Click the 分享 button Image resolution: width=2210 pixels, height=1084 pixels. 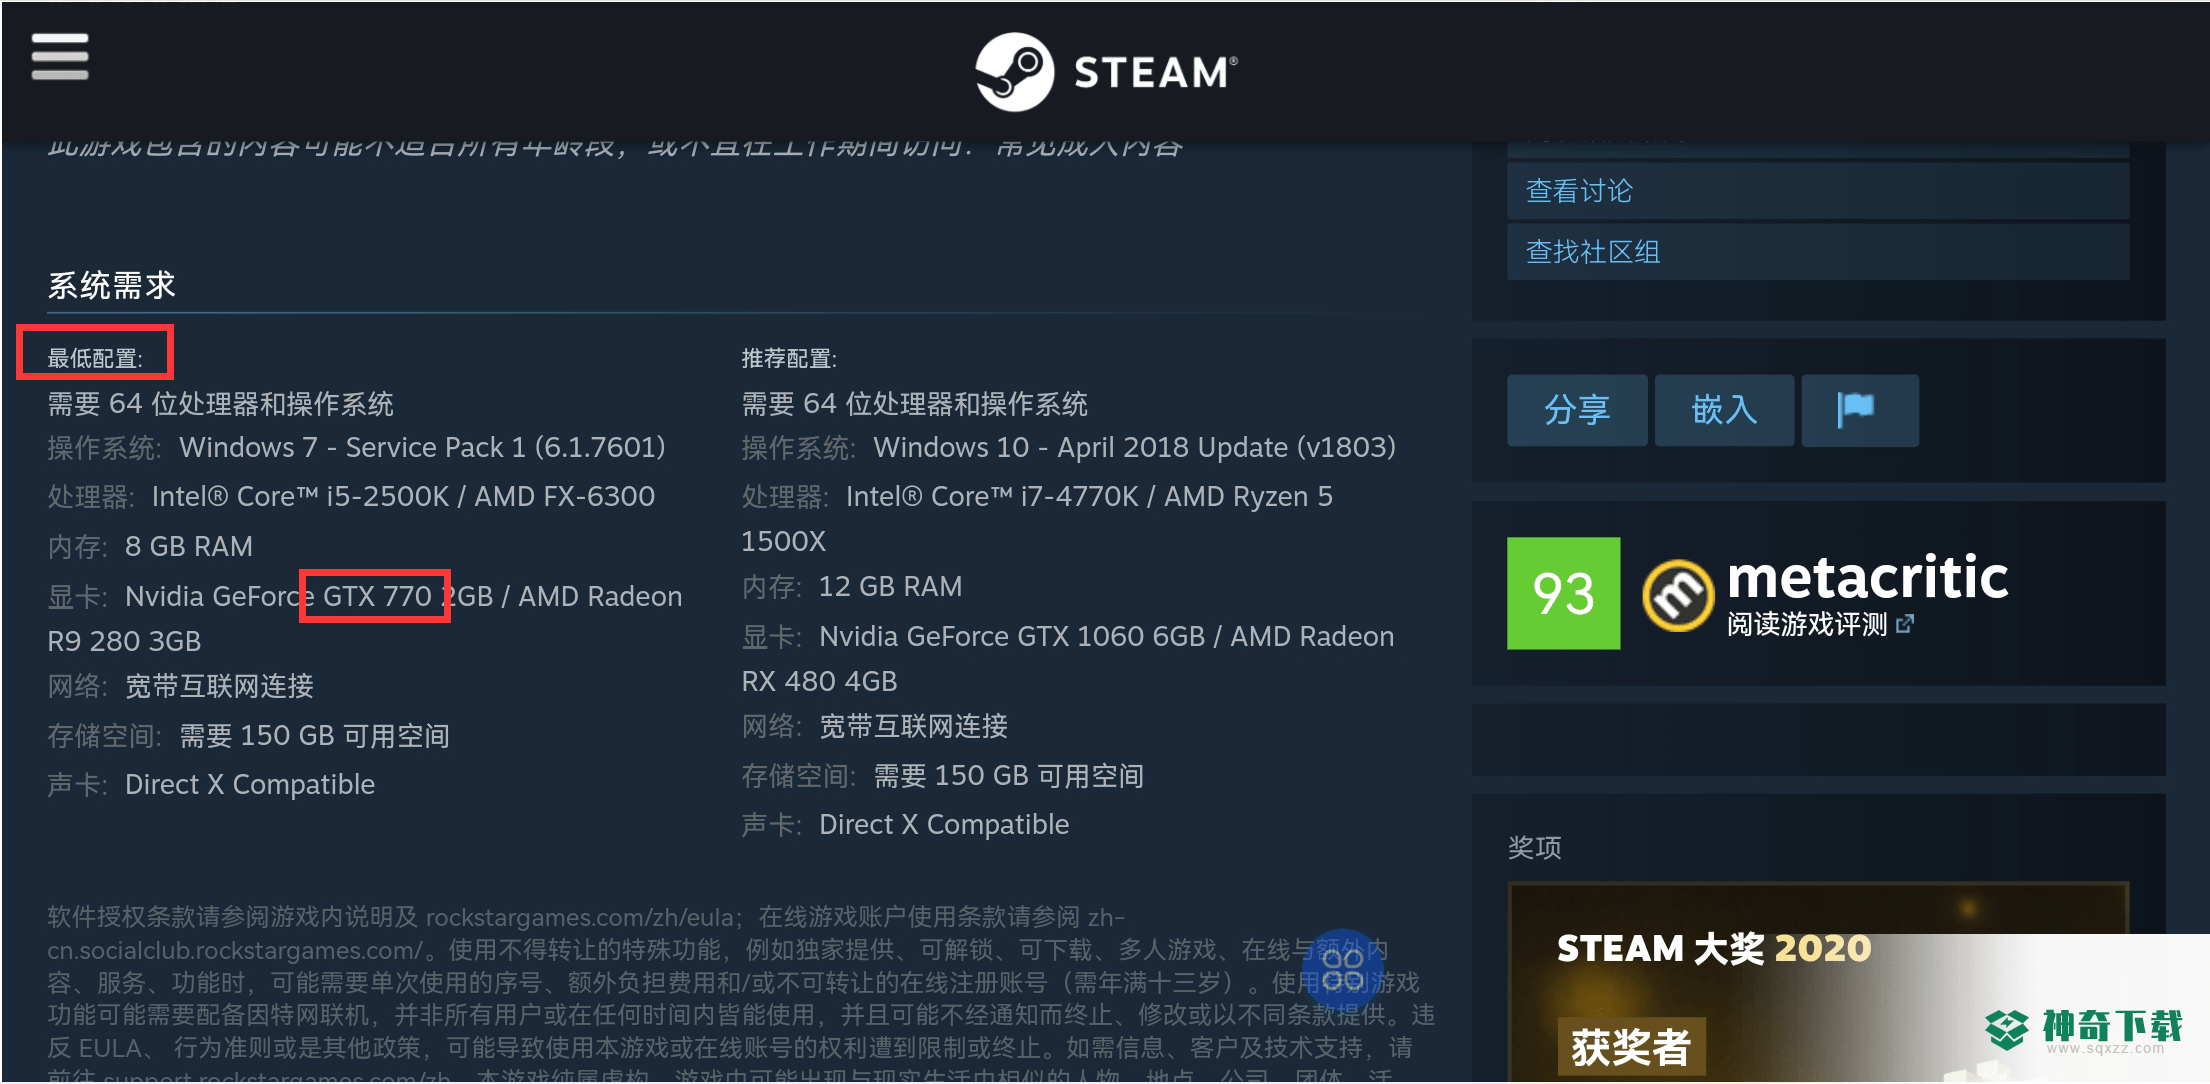(x=1577, y=410)
